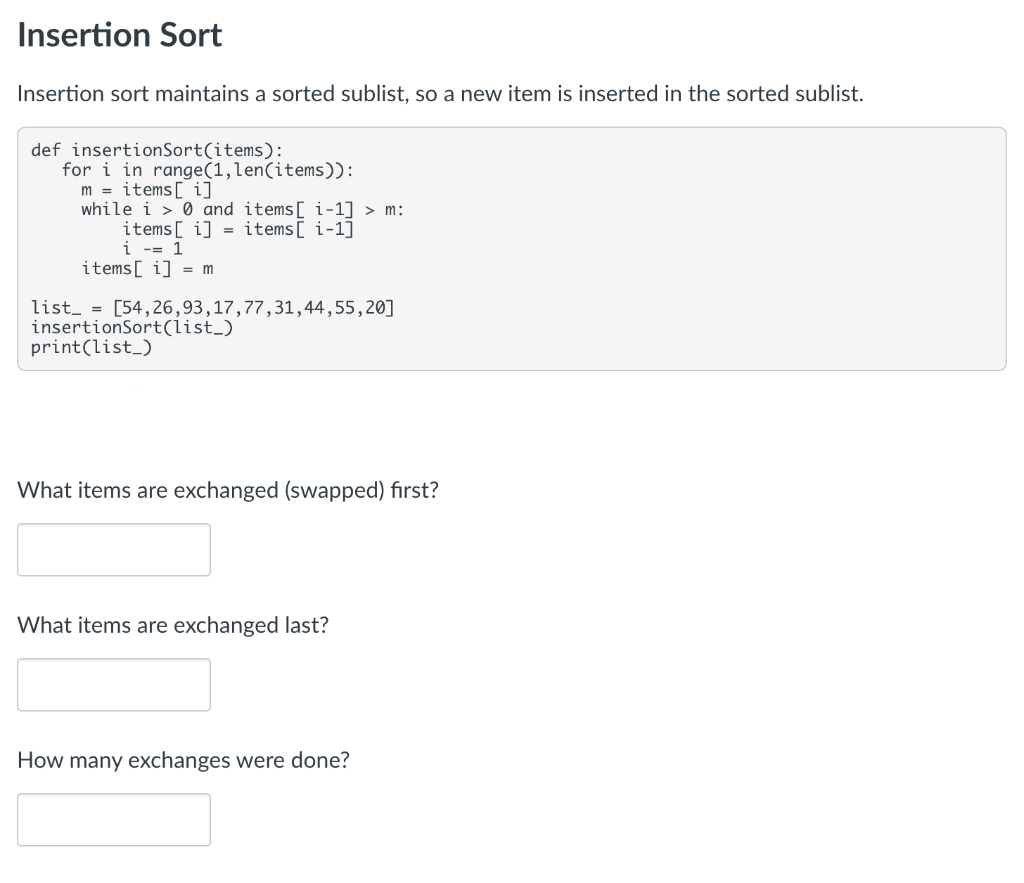Click the 'What items are exchanged last?' question
The height and width of the screenshot is (883, 1024).
click(x=173, y=625)
